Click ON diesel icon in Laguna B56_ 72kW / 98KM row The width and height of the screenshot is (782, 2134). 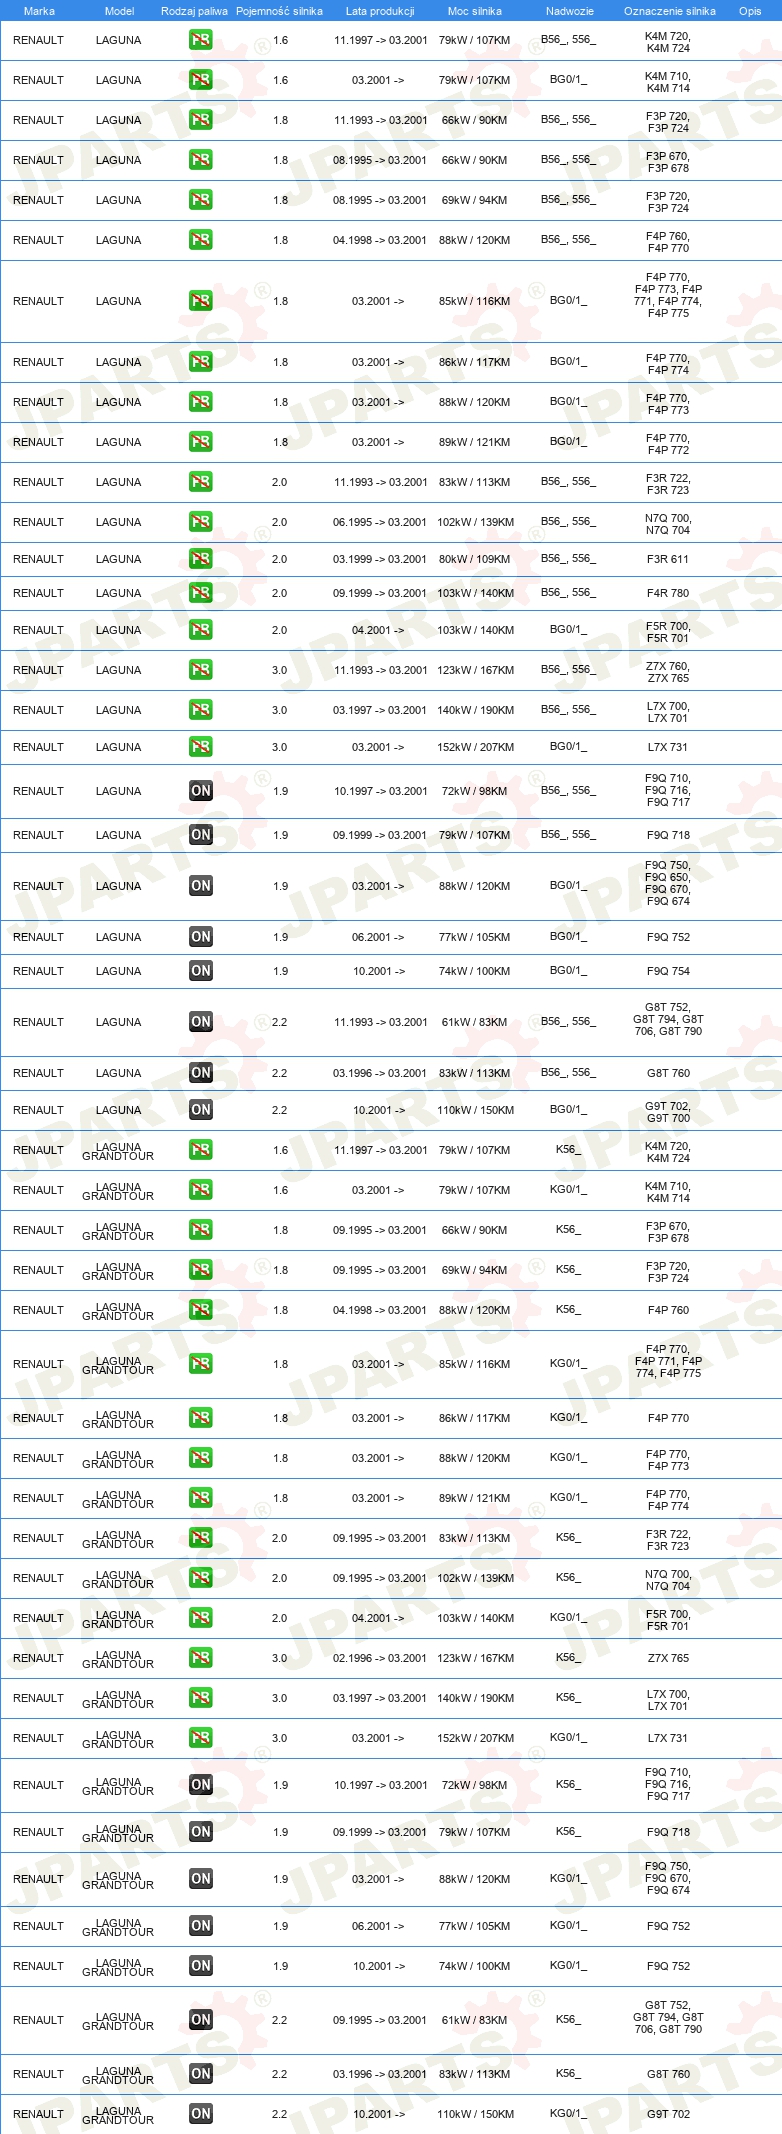[x=200, y=791]
